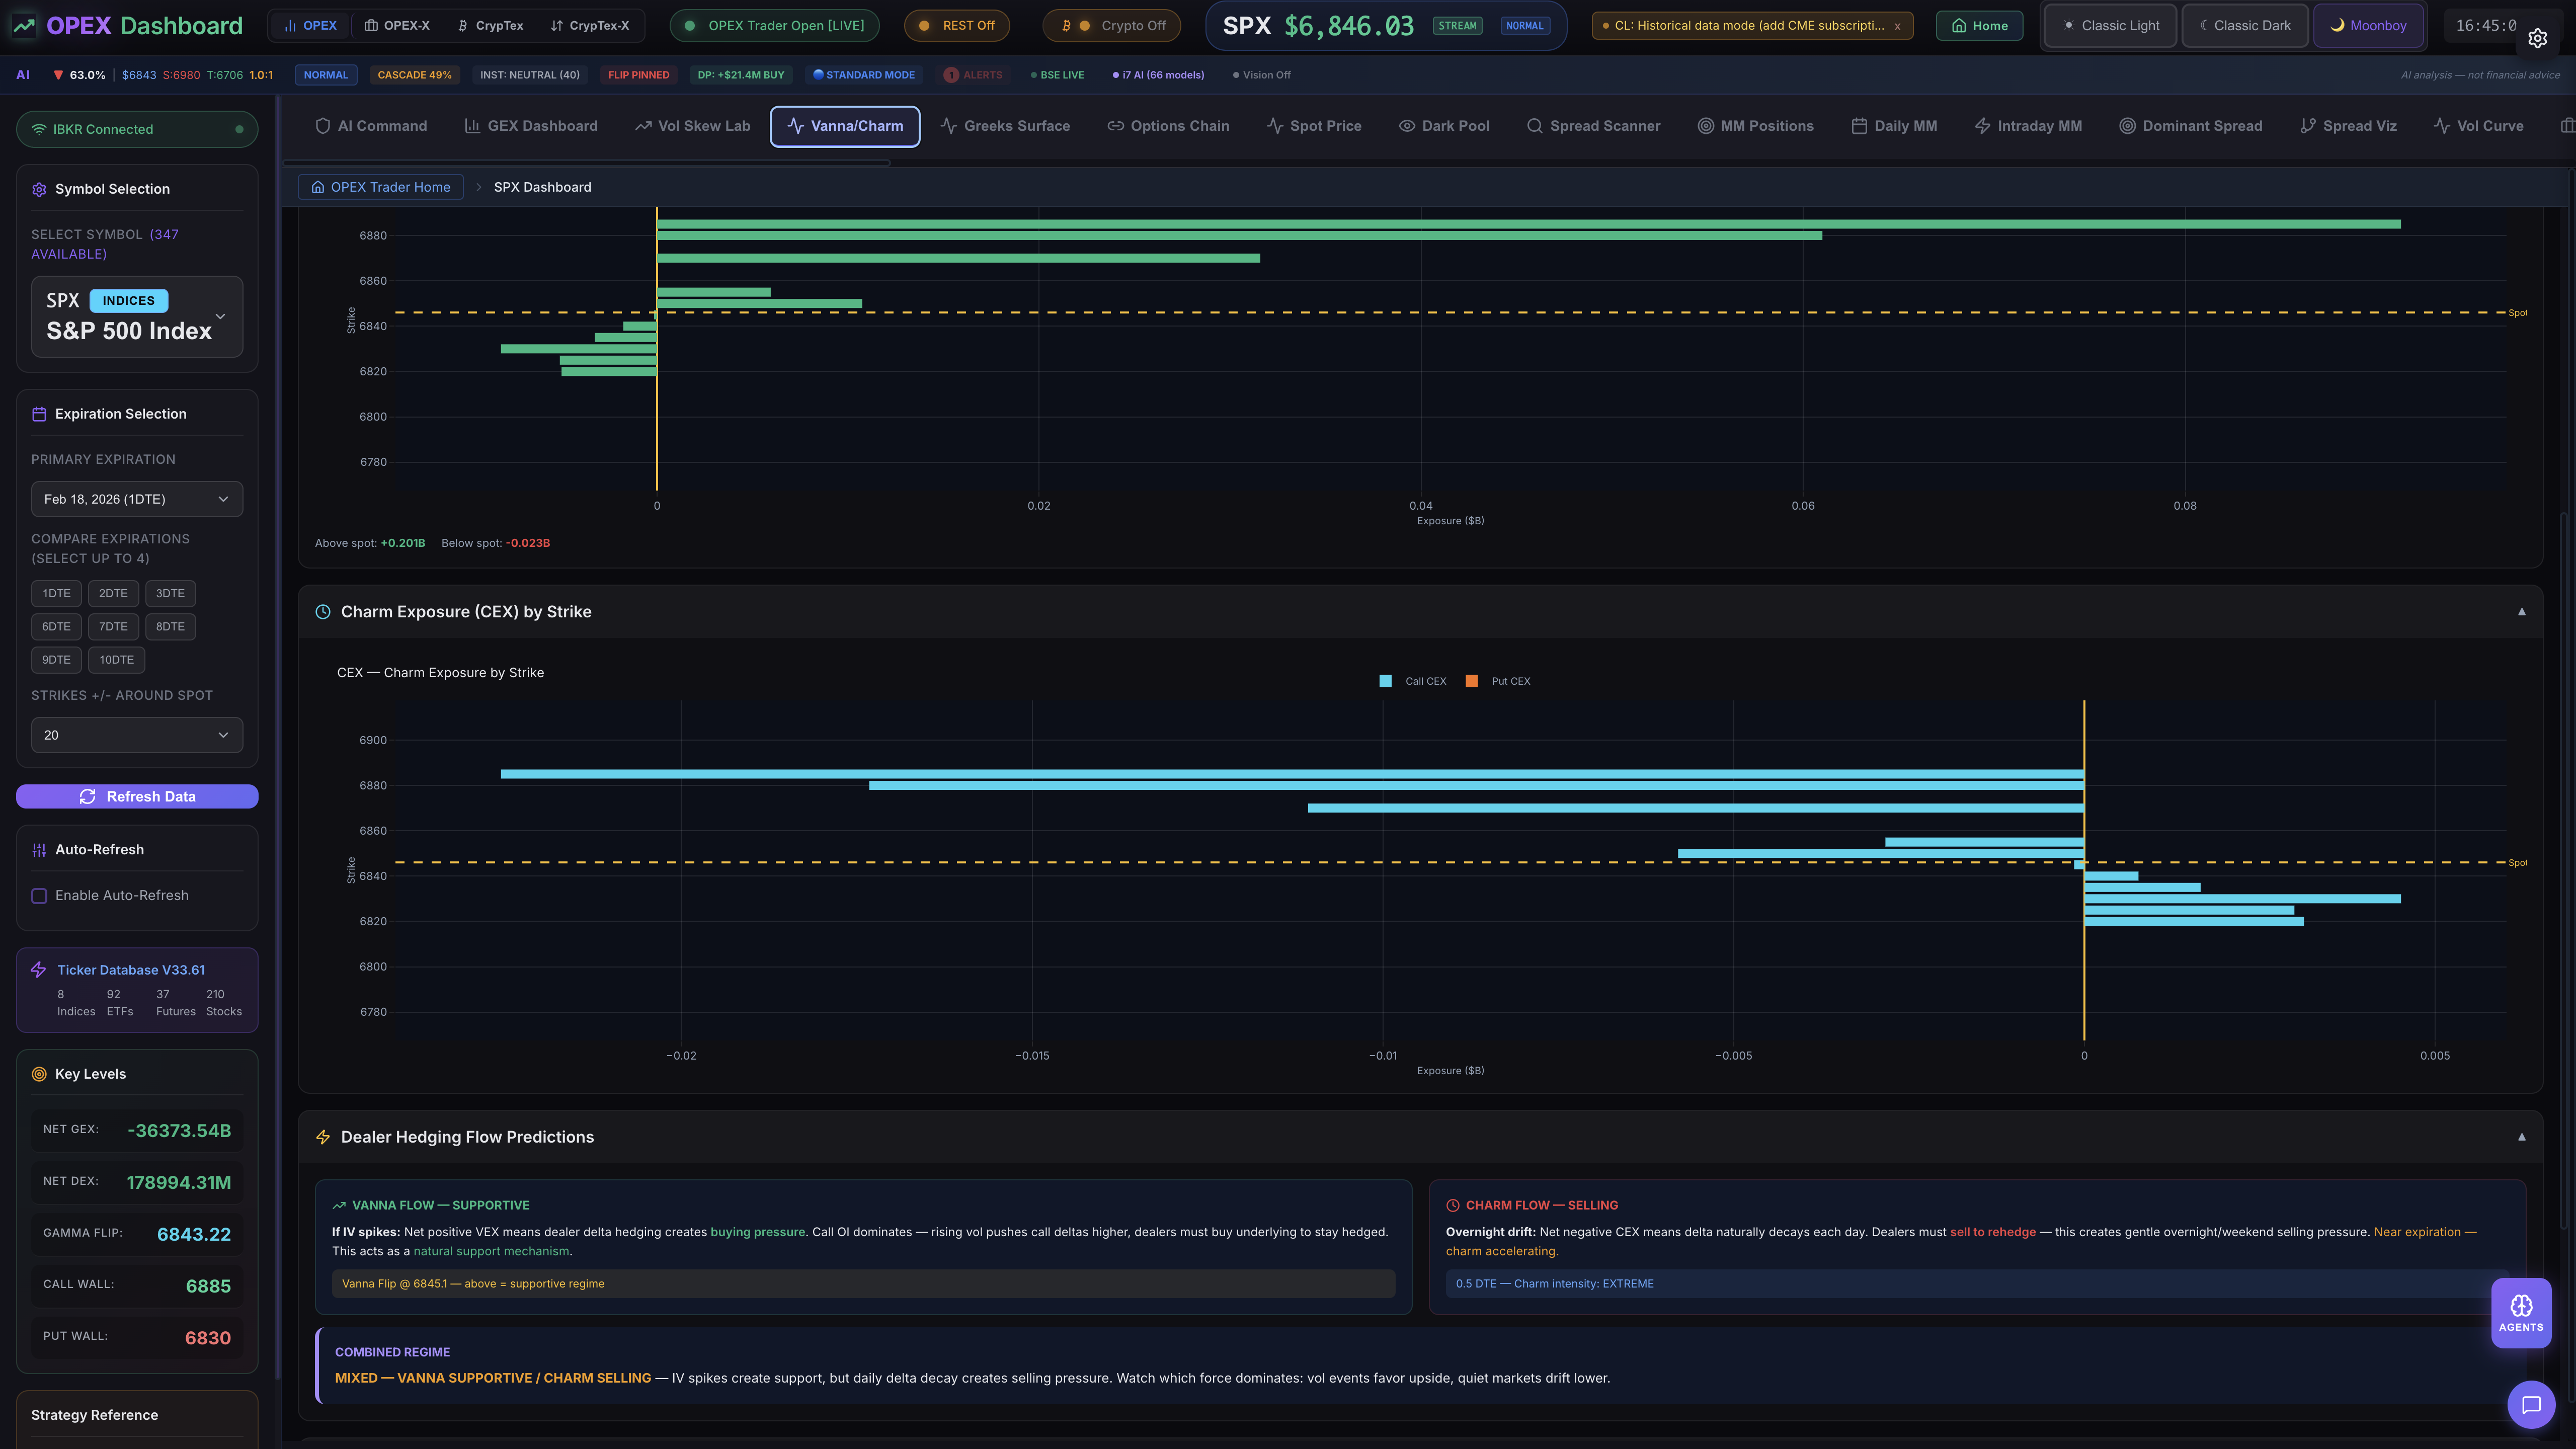Open the MM Positions panel
Viewport: 2576px width, 1449px height.
pos(1755,126)
